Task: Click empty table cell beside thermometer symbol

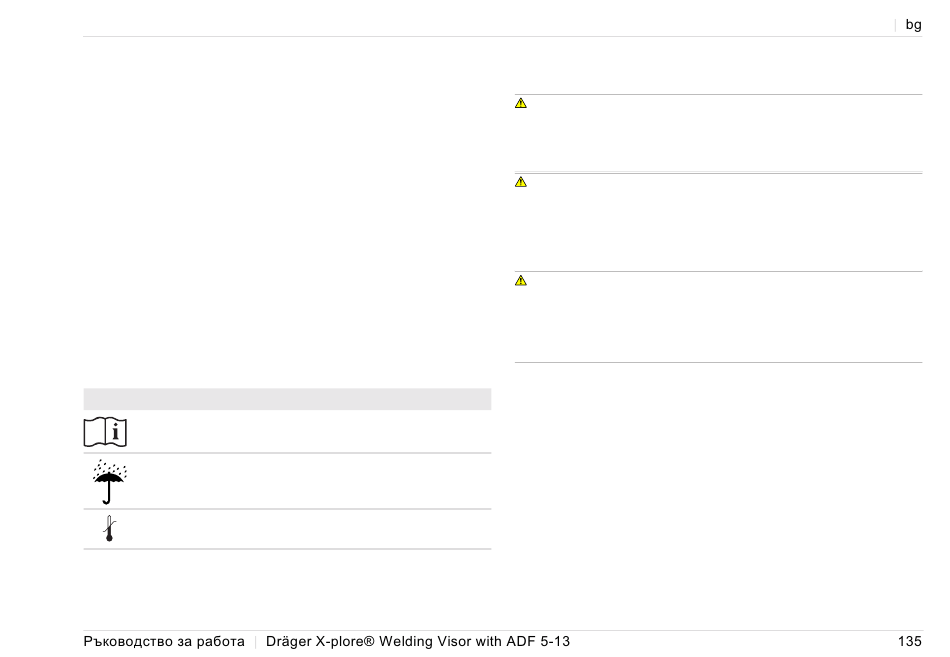Action: (x=309, y=529)
